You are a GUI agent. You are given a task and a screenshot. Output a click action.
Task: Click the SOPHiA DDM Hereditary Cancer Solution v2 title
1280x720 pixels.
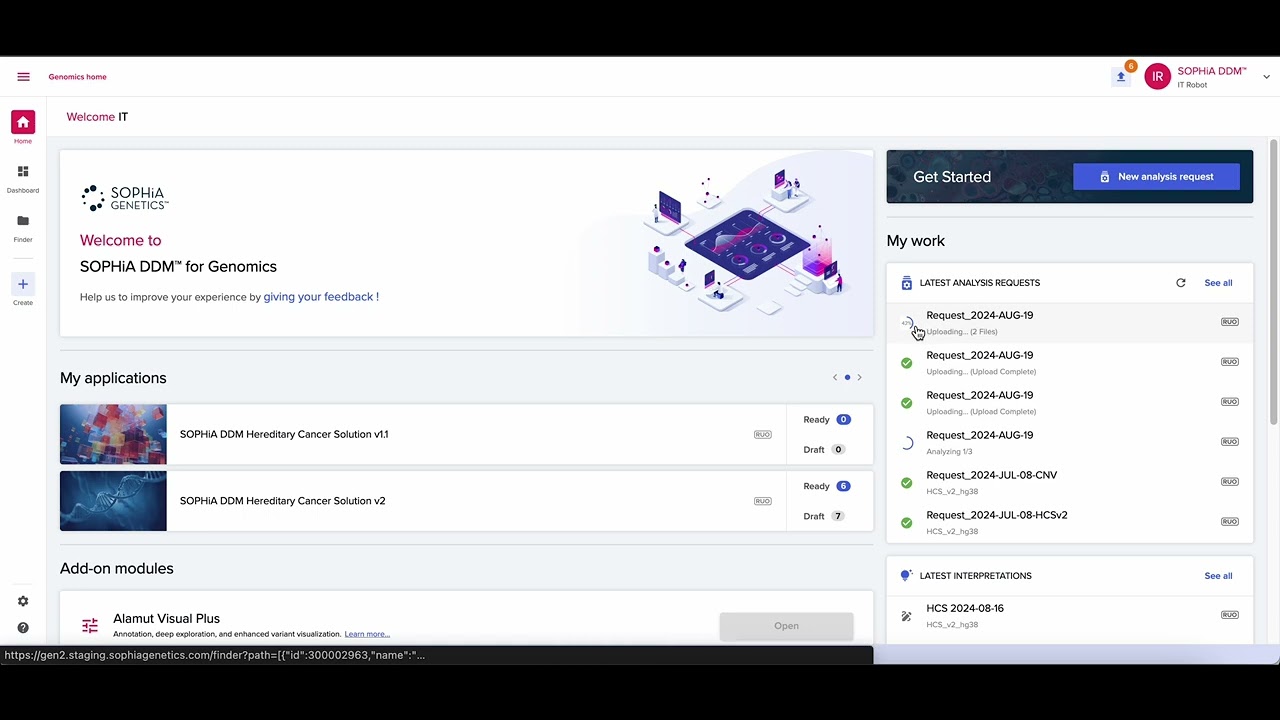point(282,501)
